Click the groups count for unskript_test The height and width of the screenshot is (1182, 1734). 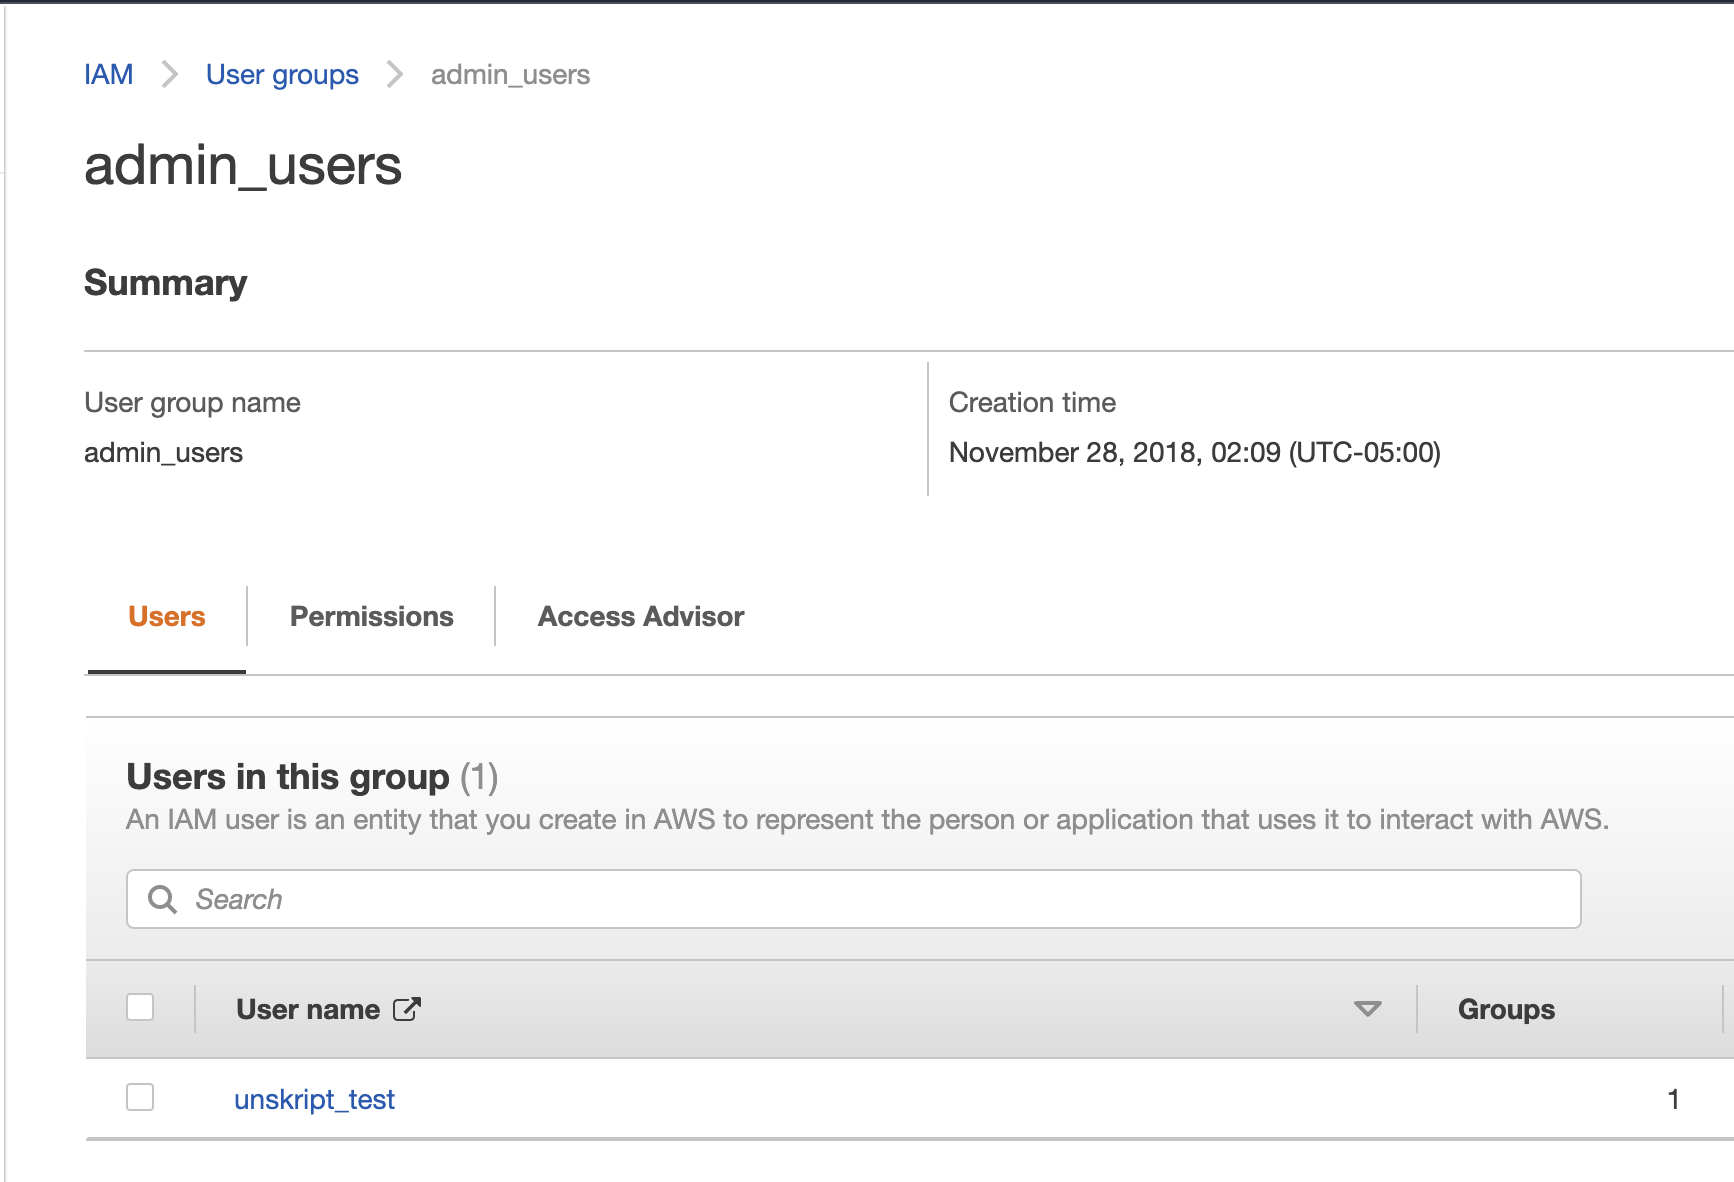[1672, 1100]
